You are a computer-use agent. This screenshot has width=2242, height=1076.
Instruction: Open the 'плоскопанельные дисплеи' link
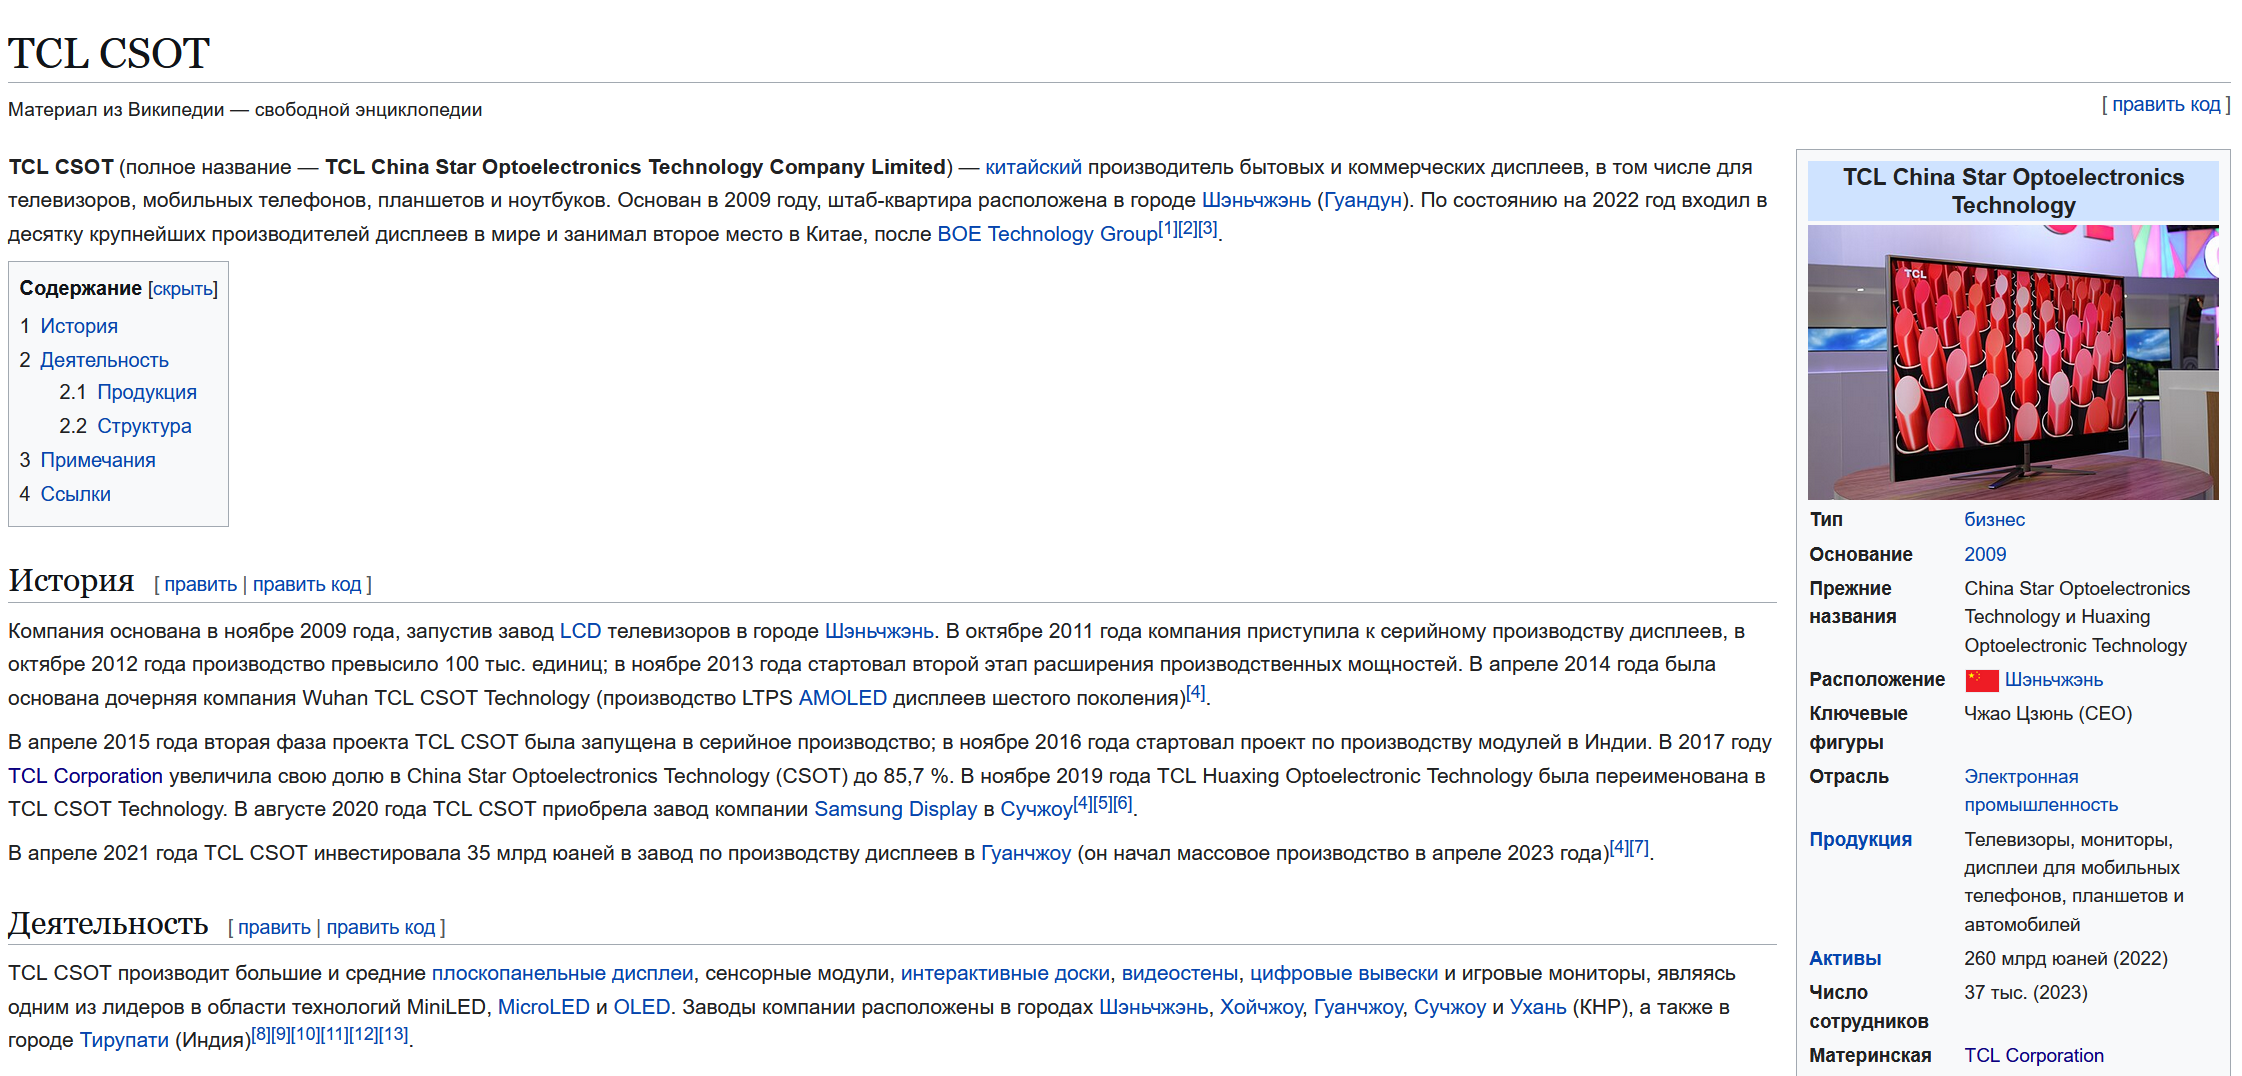pos(562,973)
